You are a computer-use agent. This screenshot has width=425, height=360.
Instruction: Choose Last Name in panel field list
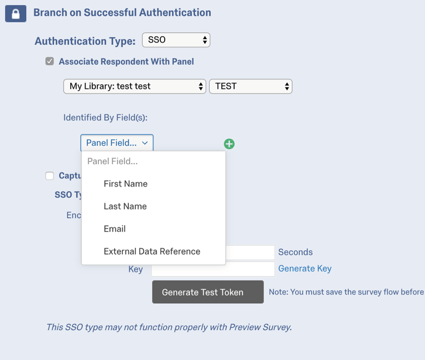point(125,206)
